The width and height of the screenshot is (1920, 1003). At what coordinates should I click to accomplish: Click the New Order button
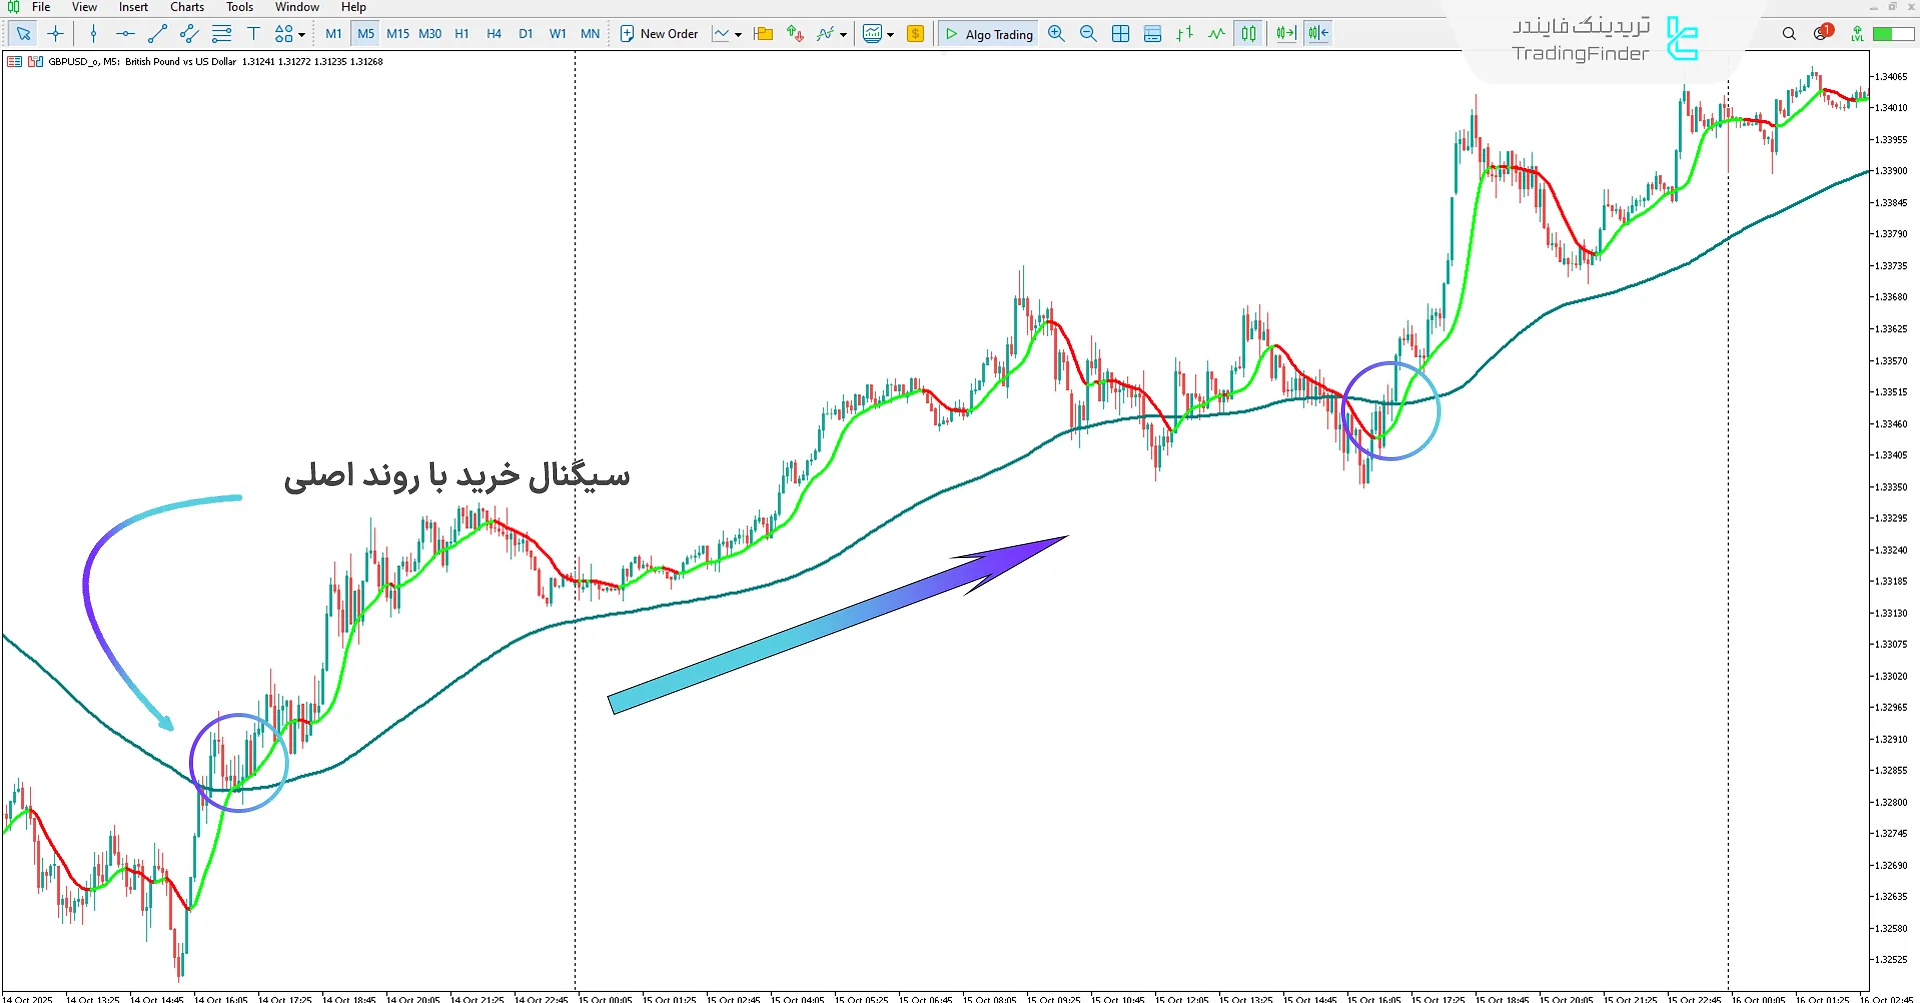[x=660, y=33]
